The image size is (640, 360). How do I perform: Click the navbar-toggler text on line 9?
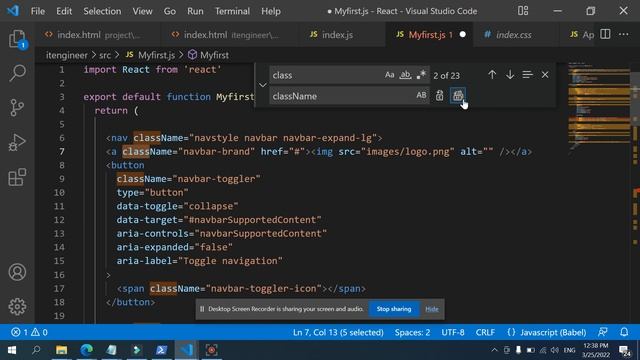point(216,179)
